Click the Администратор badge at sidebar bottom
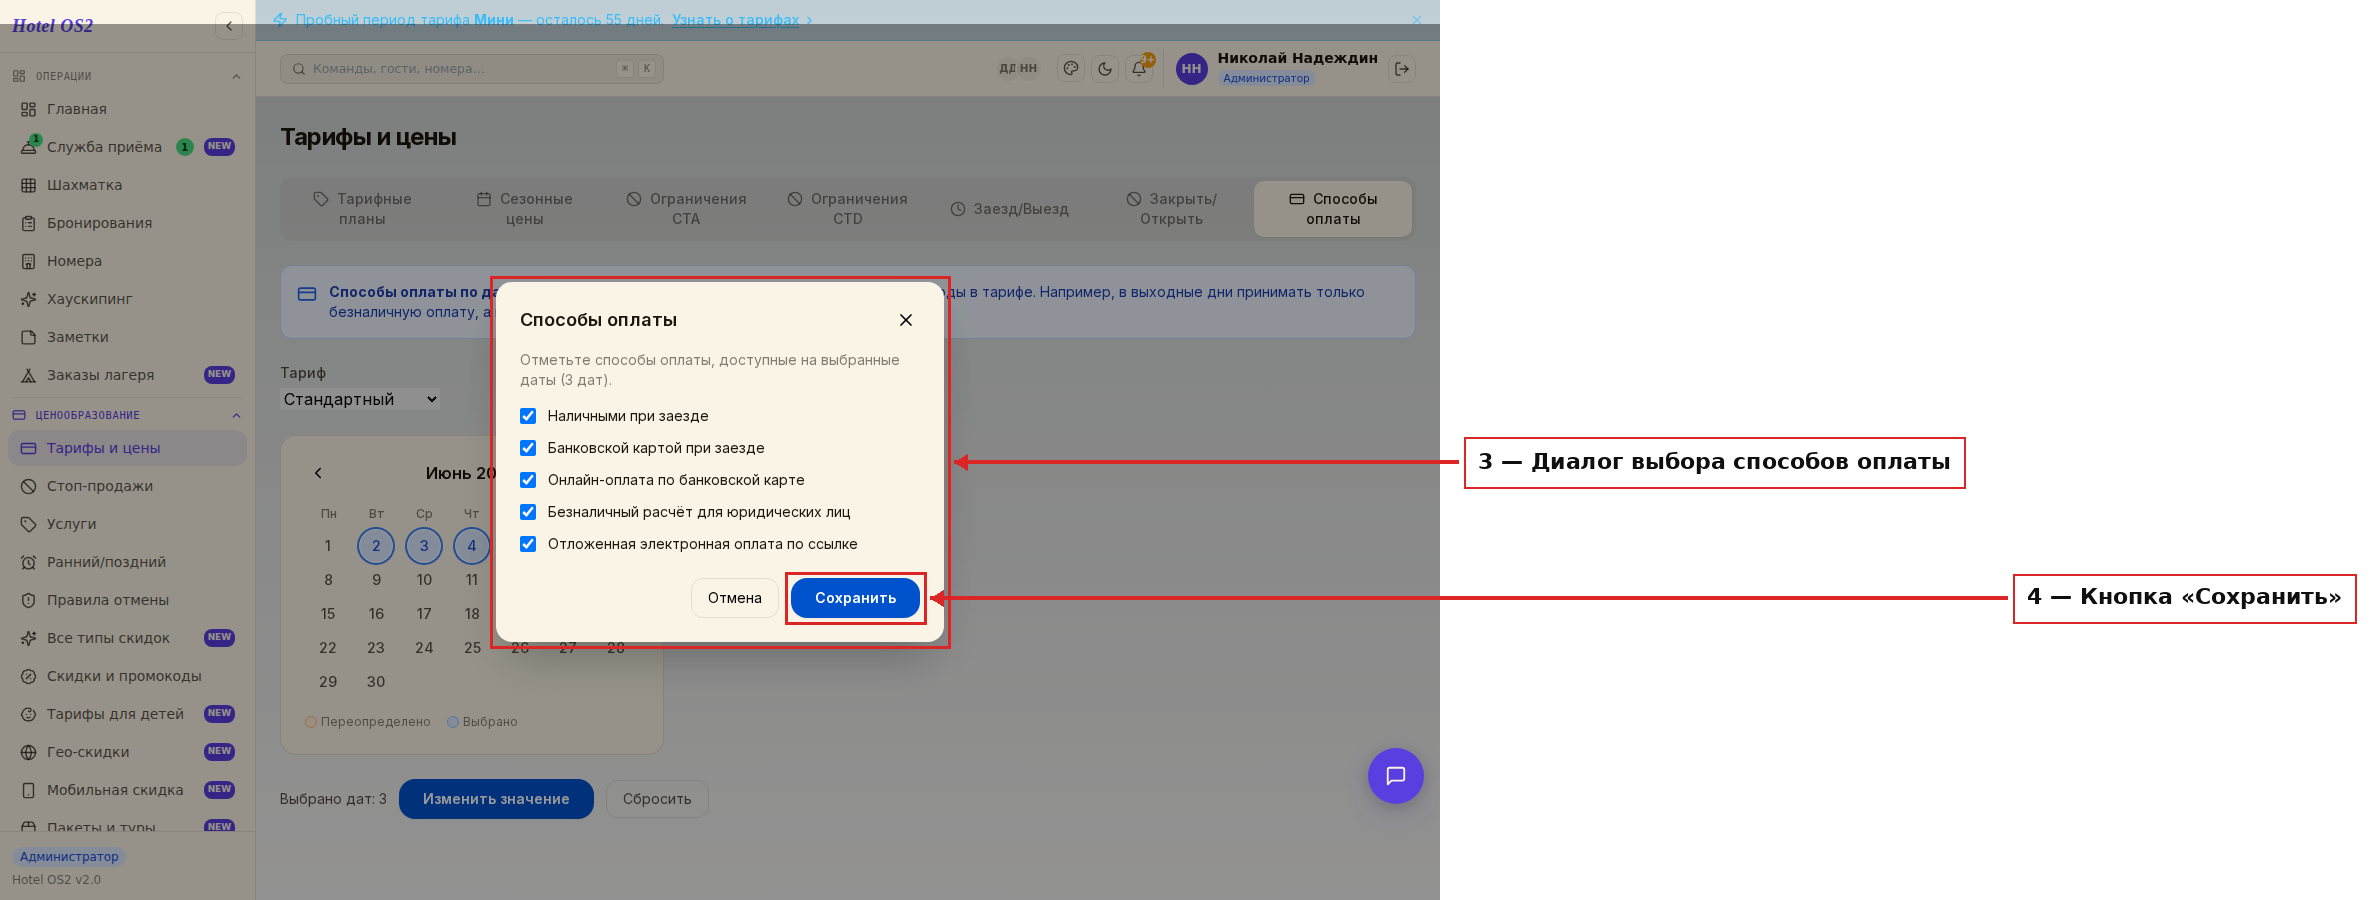Image resolution: width=2380 pixels, height=900 pixels. click(x=69, y=857)
